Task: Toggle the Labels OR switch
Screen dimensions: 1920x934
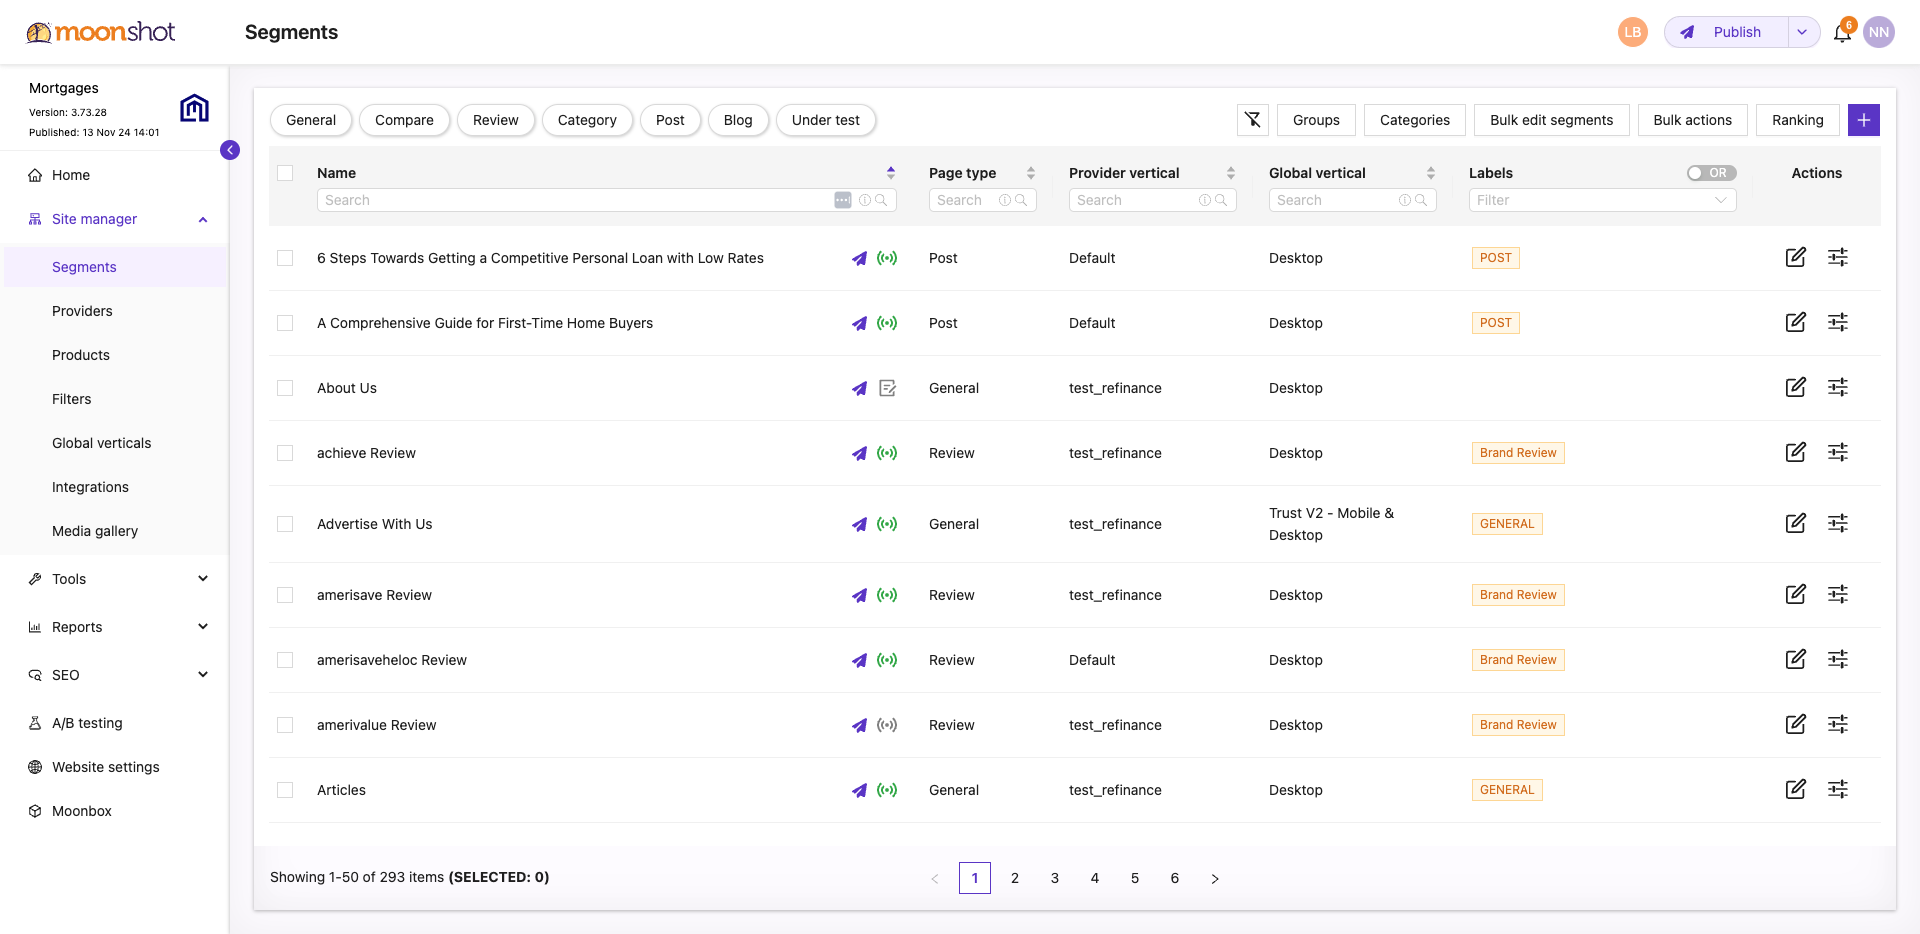Action: (1711, 173)
